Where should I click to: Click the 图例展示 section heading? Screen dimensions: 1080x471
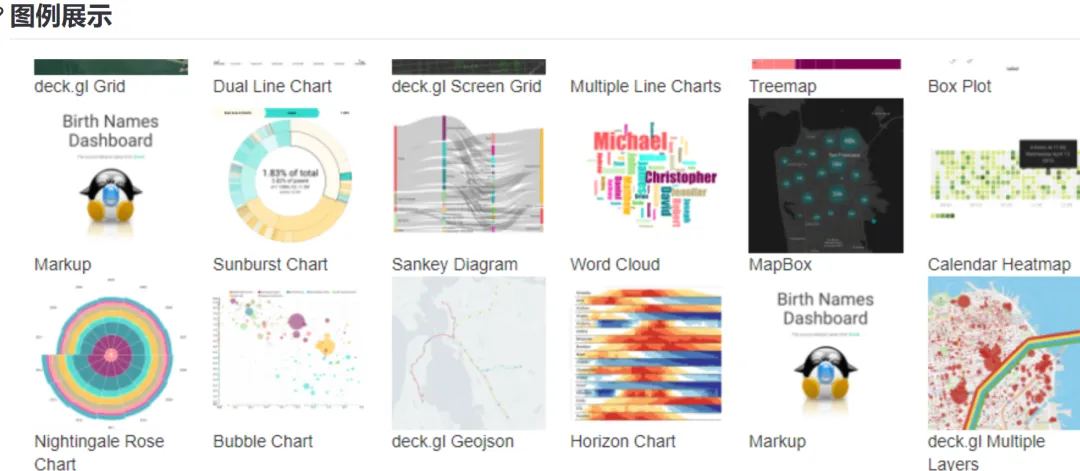(61, 17)
